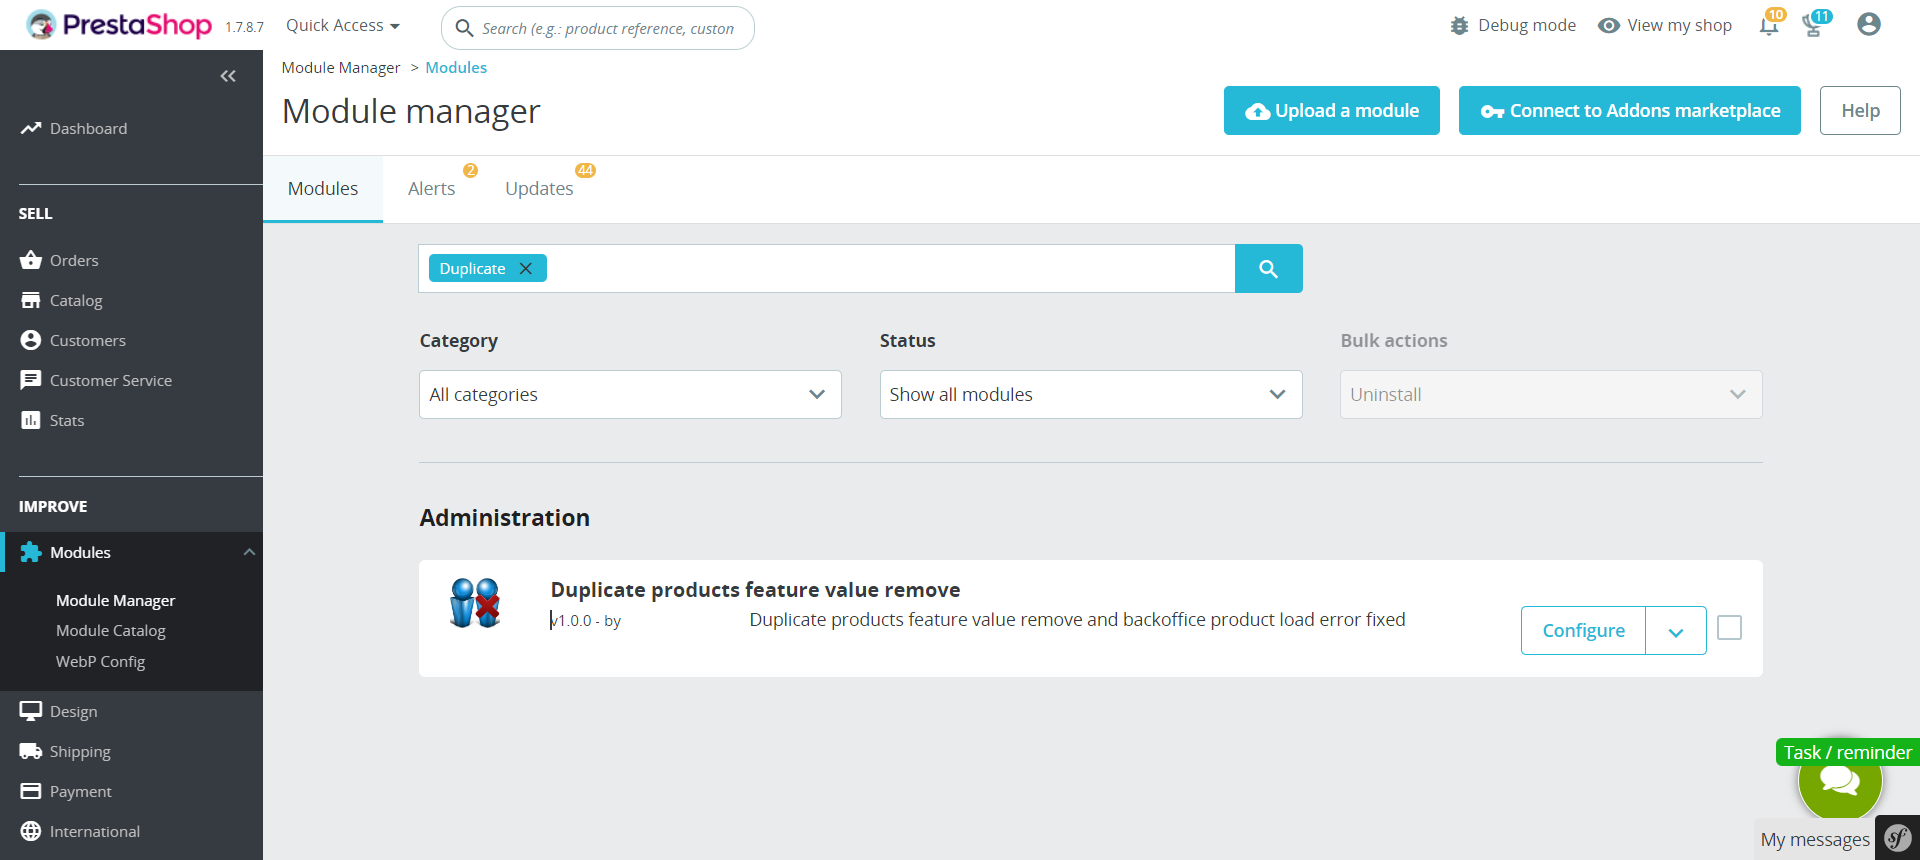Screen dimensions: 1920x860
Task: Select the Duplicate products module checkbox
Action: (1729, 628)
